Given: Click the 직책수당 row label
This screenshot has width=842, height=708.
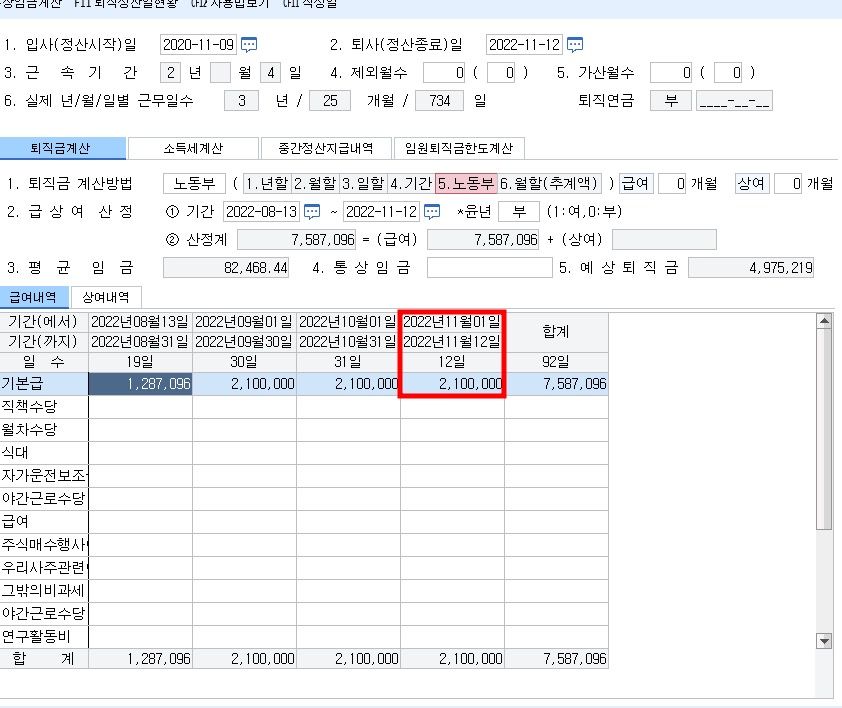Looking at the screenshot, I should [44, 406].
